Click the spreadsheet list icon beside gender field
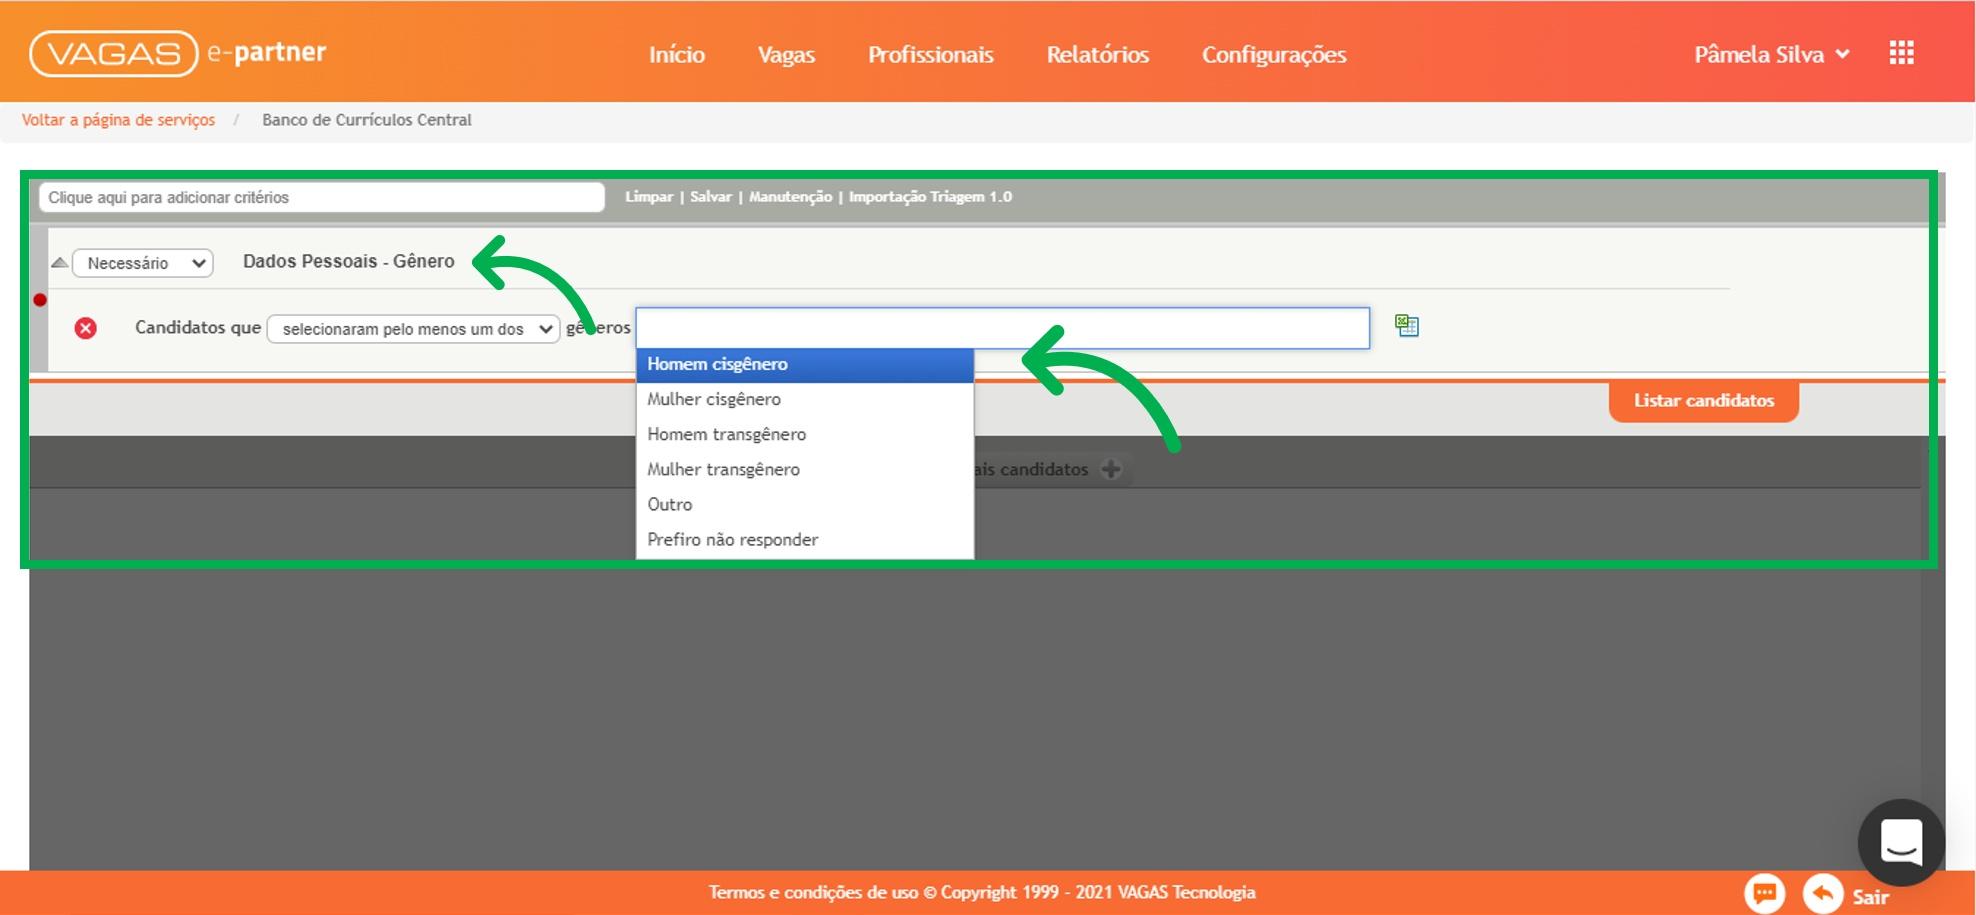 coord(1407,325)
